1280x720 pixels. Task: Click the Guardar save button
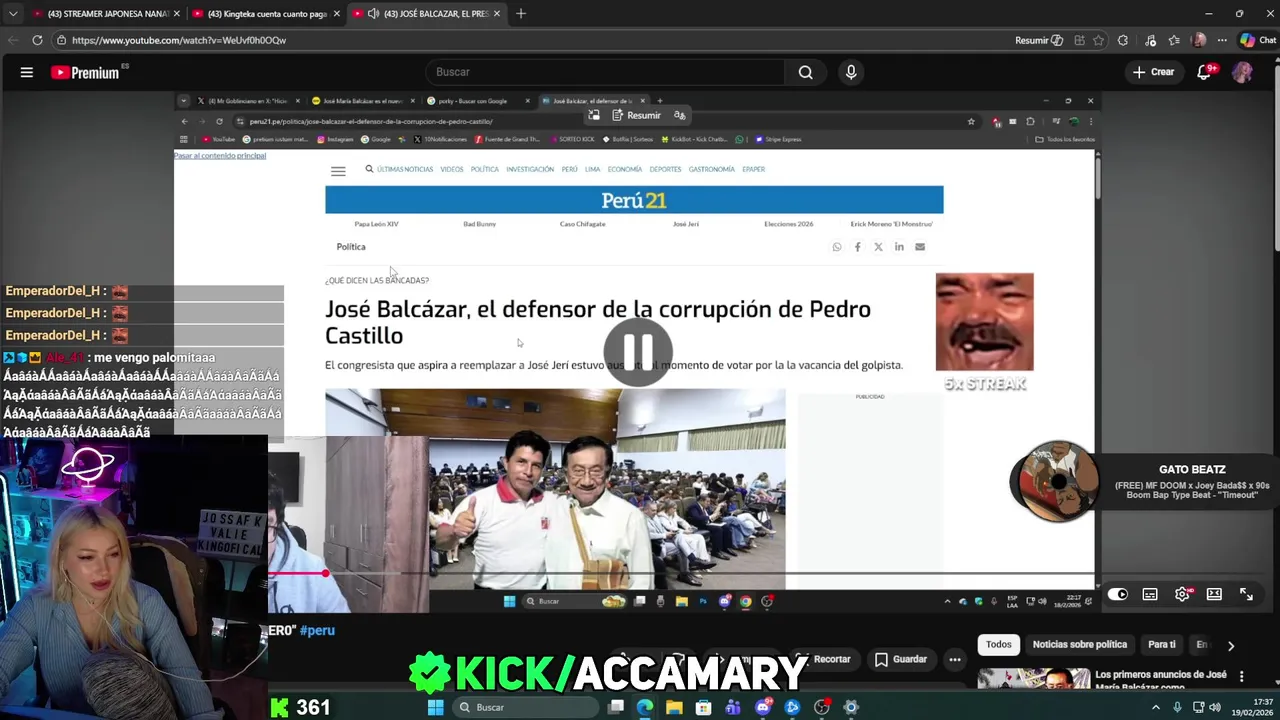point(900,659)
